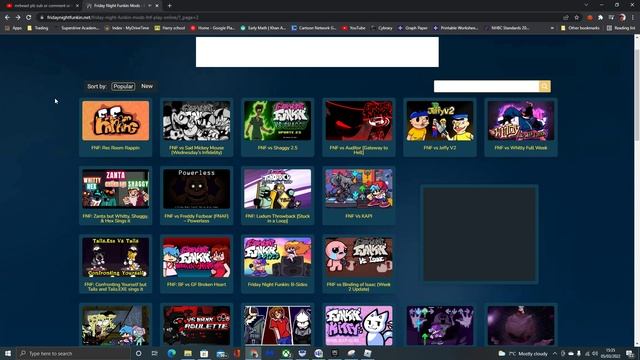This screenshot has height=360, width=640.
Task: Click the FNF vs Binding of Isaac link
Action: pos(359,287)
